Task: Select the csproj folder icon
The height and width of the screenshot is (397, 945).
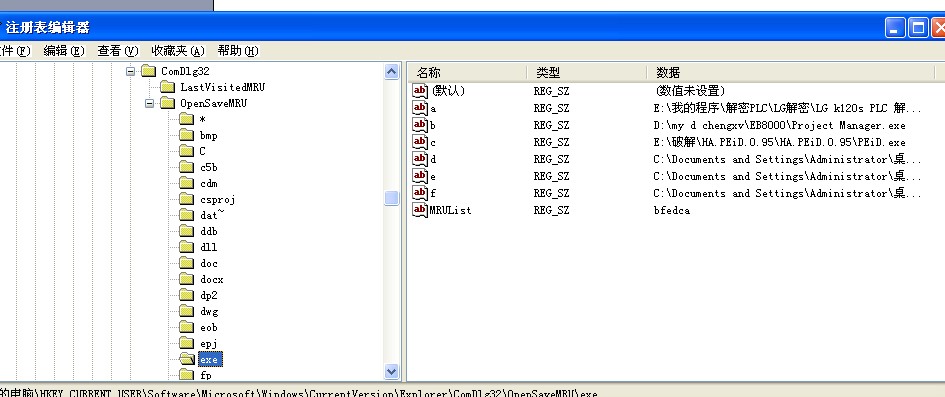Action: point(187,199)
